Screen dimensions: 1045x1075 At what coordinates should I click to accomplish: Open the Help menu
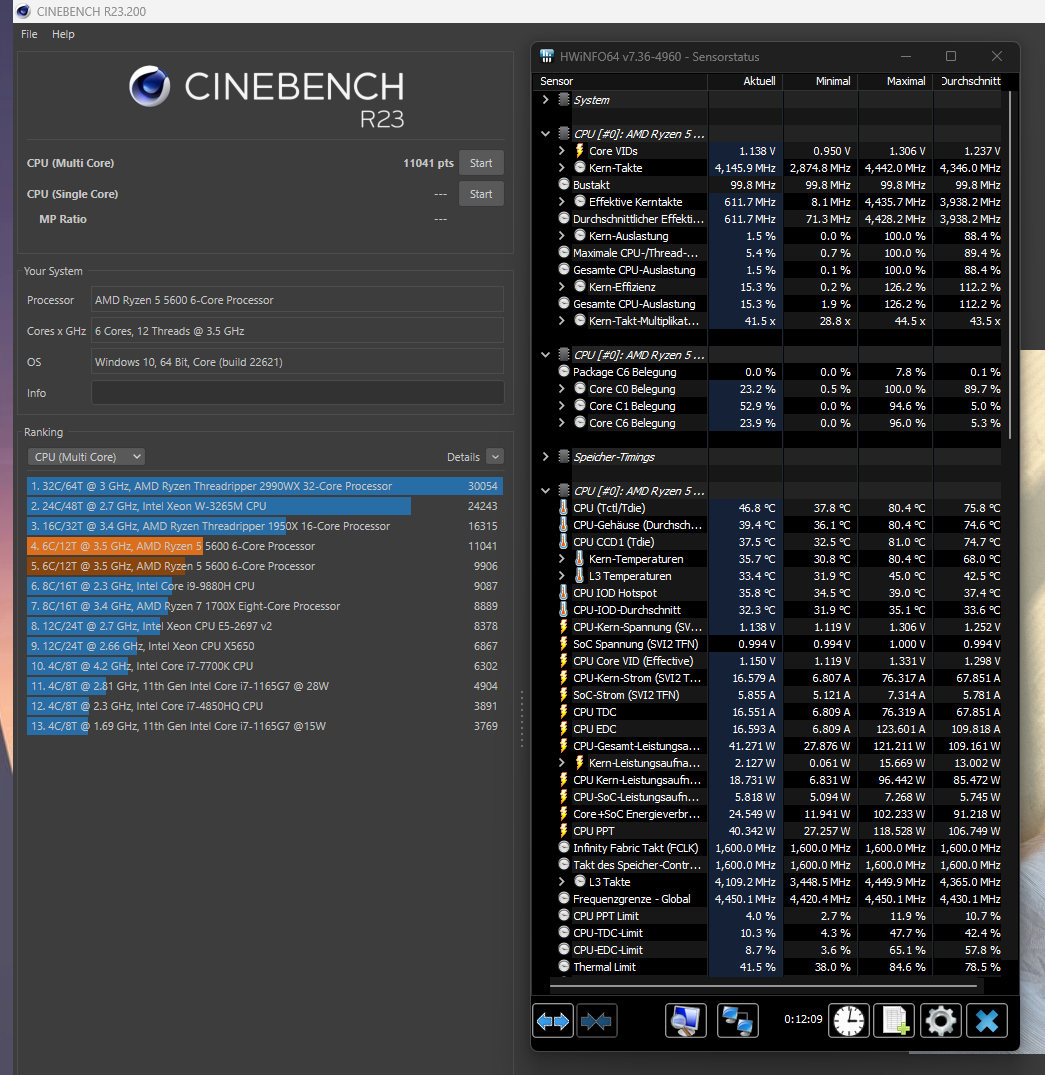63,34
